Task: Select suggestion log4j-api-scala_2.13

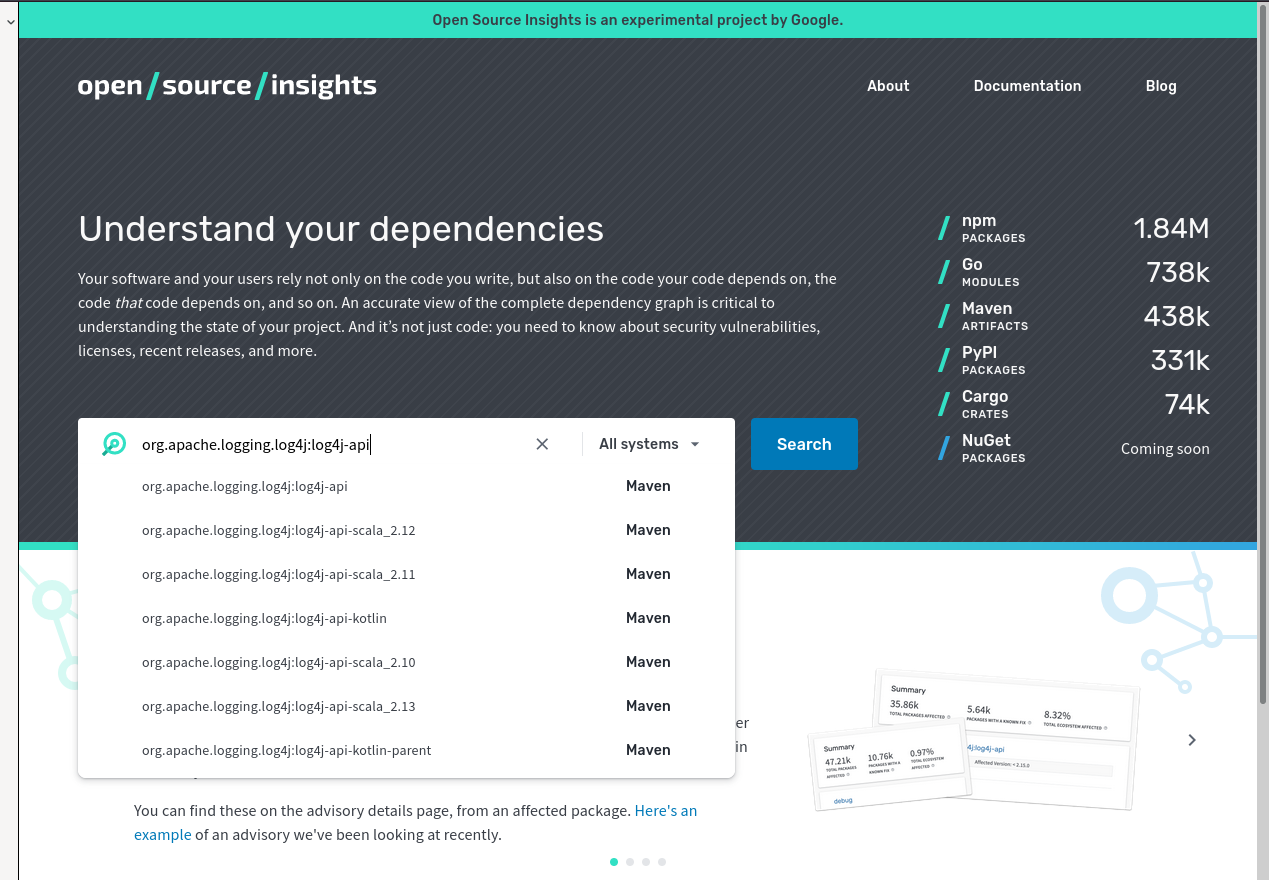Action: pyautogui.click(x=406, y=706)
